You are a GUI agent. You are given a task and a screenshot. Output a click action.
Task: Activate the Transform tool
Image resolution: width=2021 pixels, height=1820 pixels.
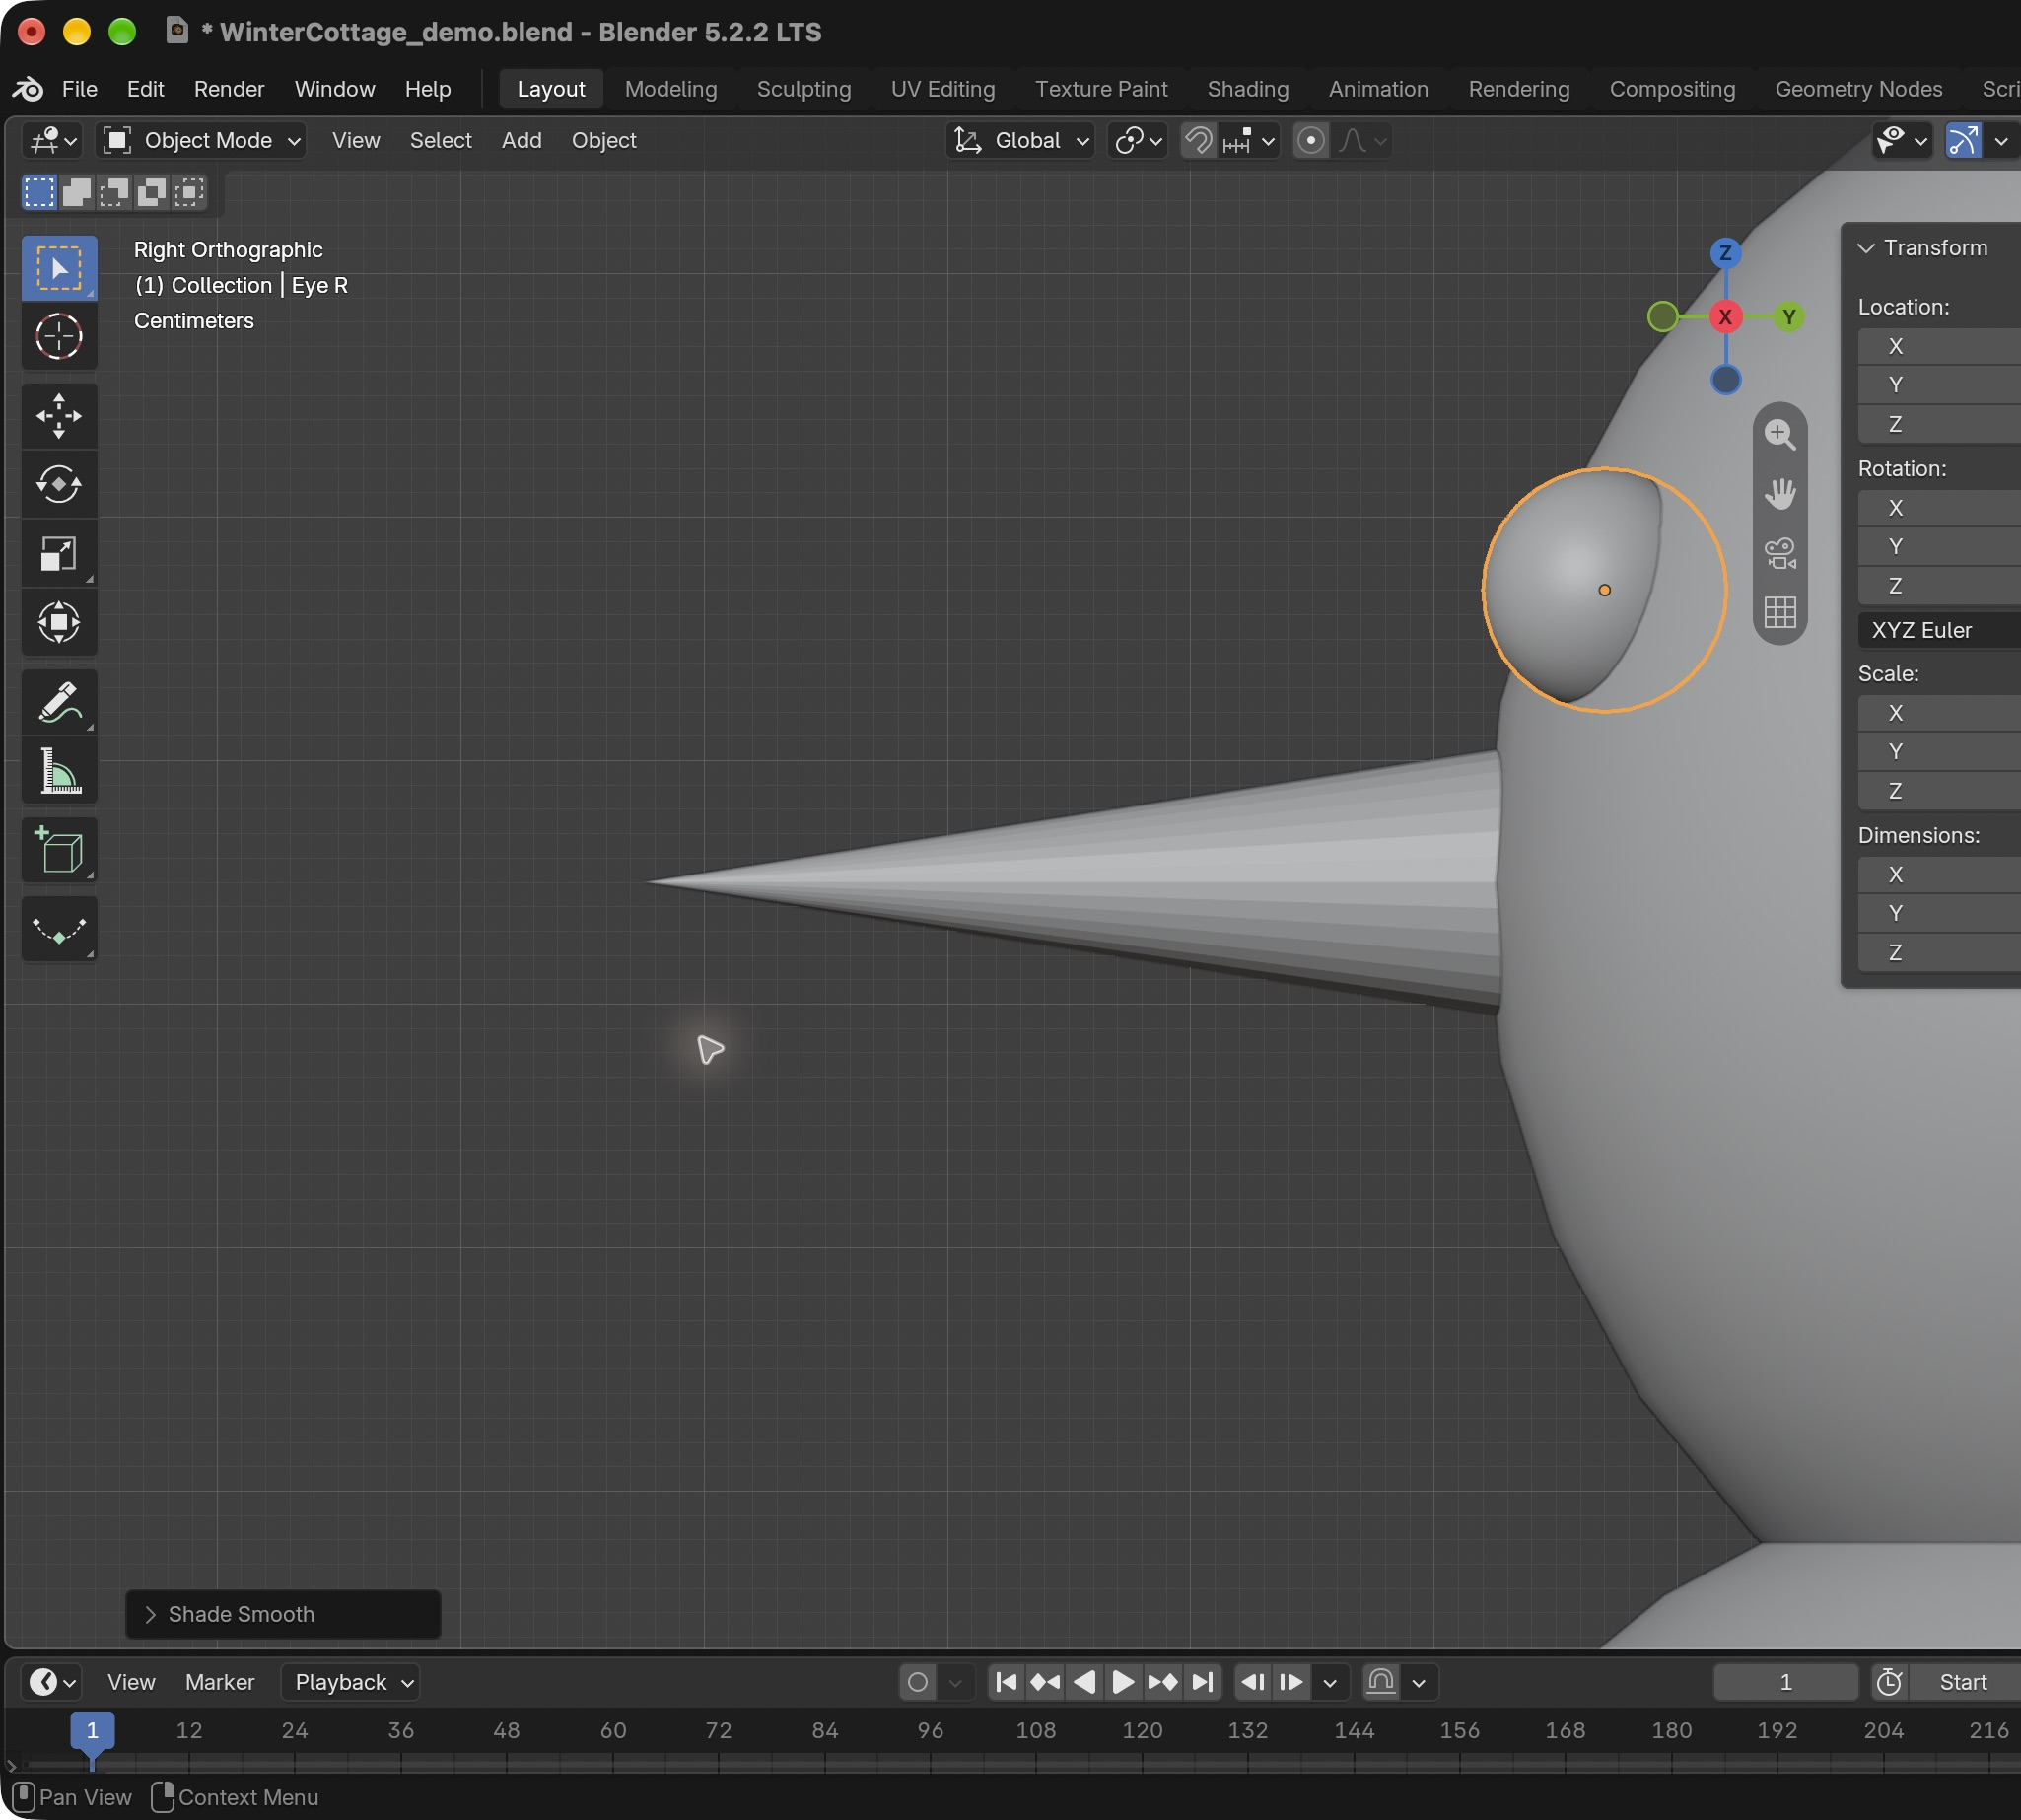59,622
